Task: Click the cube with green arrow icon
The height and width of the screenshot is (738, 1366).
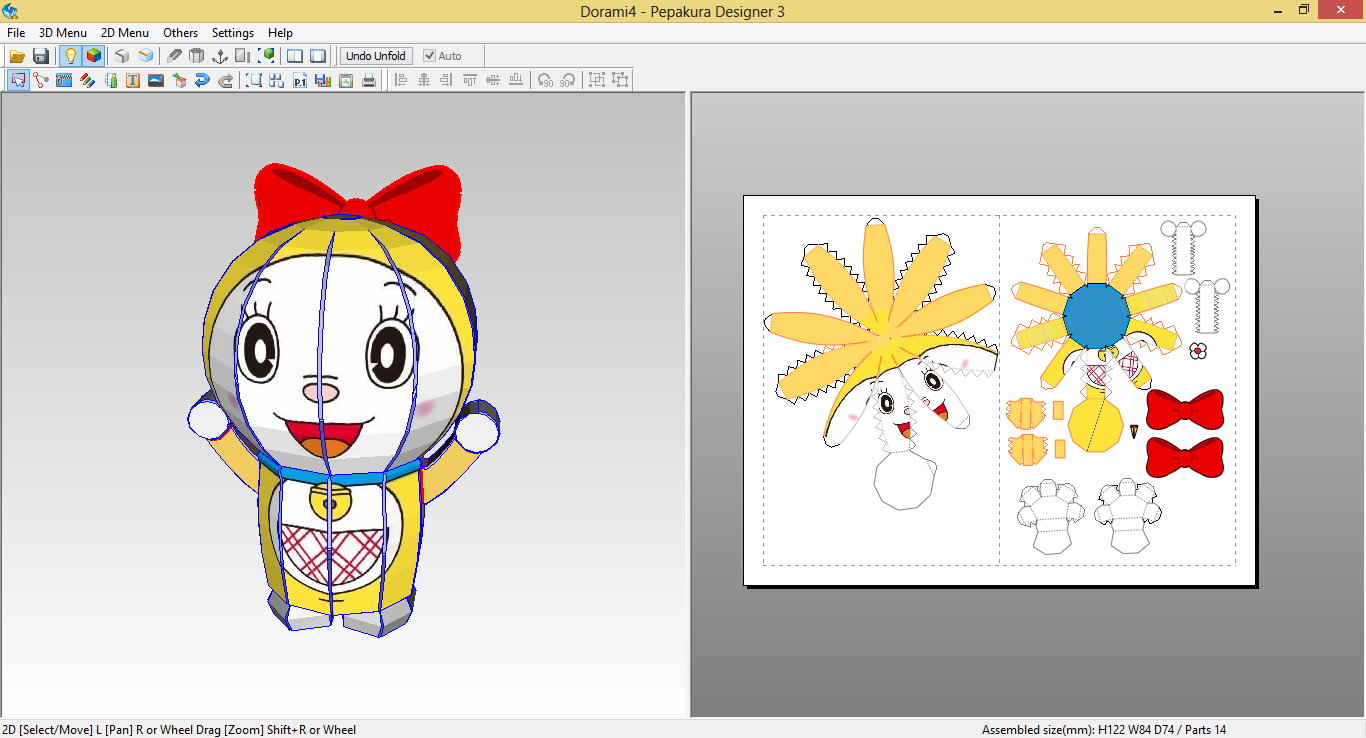Action: click(x=179, y=80)
